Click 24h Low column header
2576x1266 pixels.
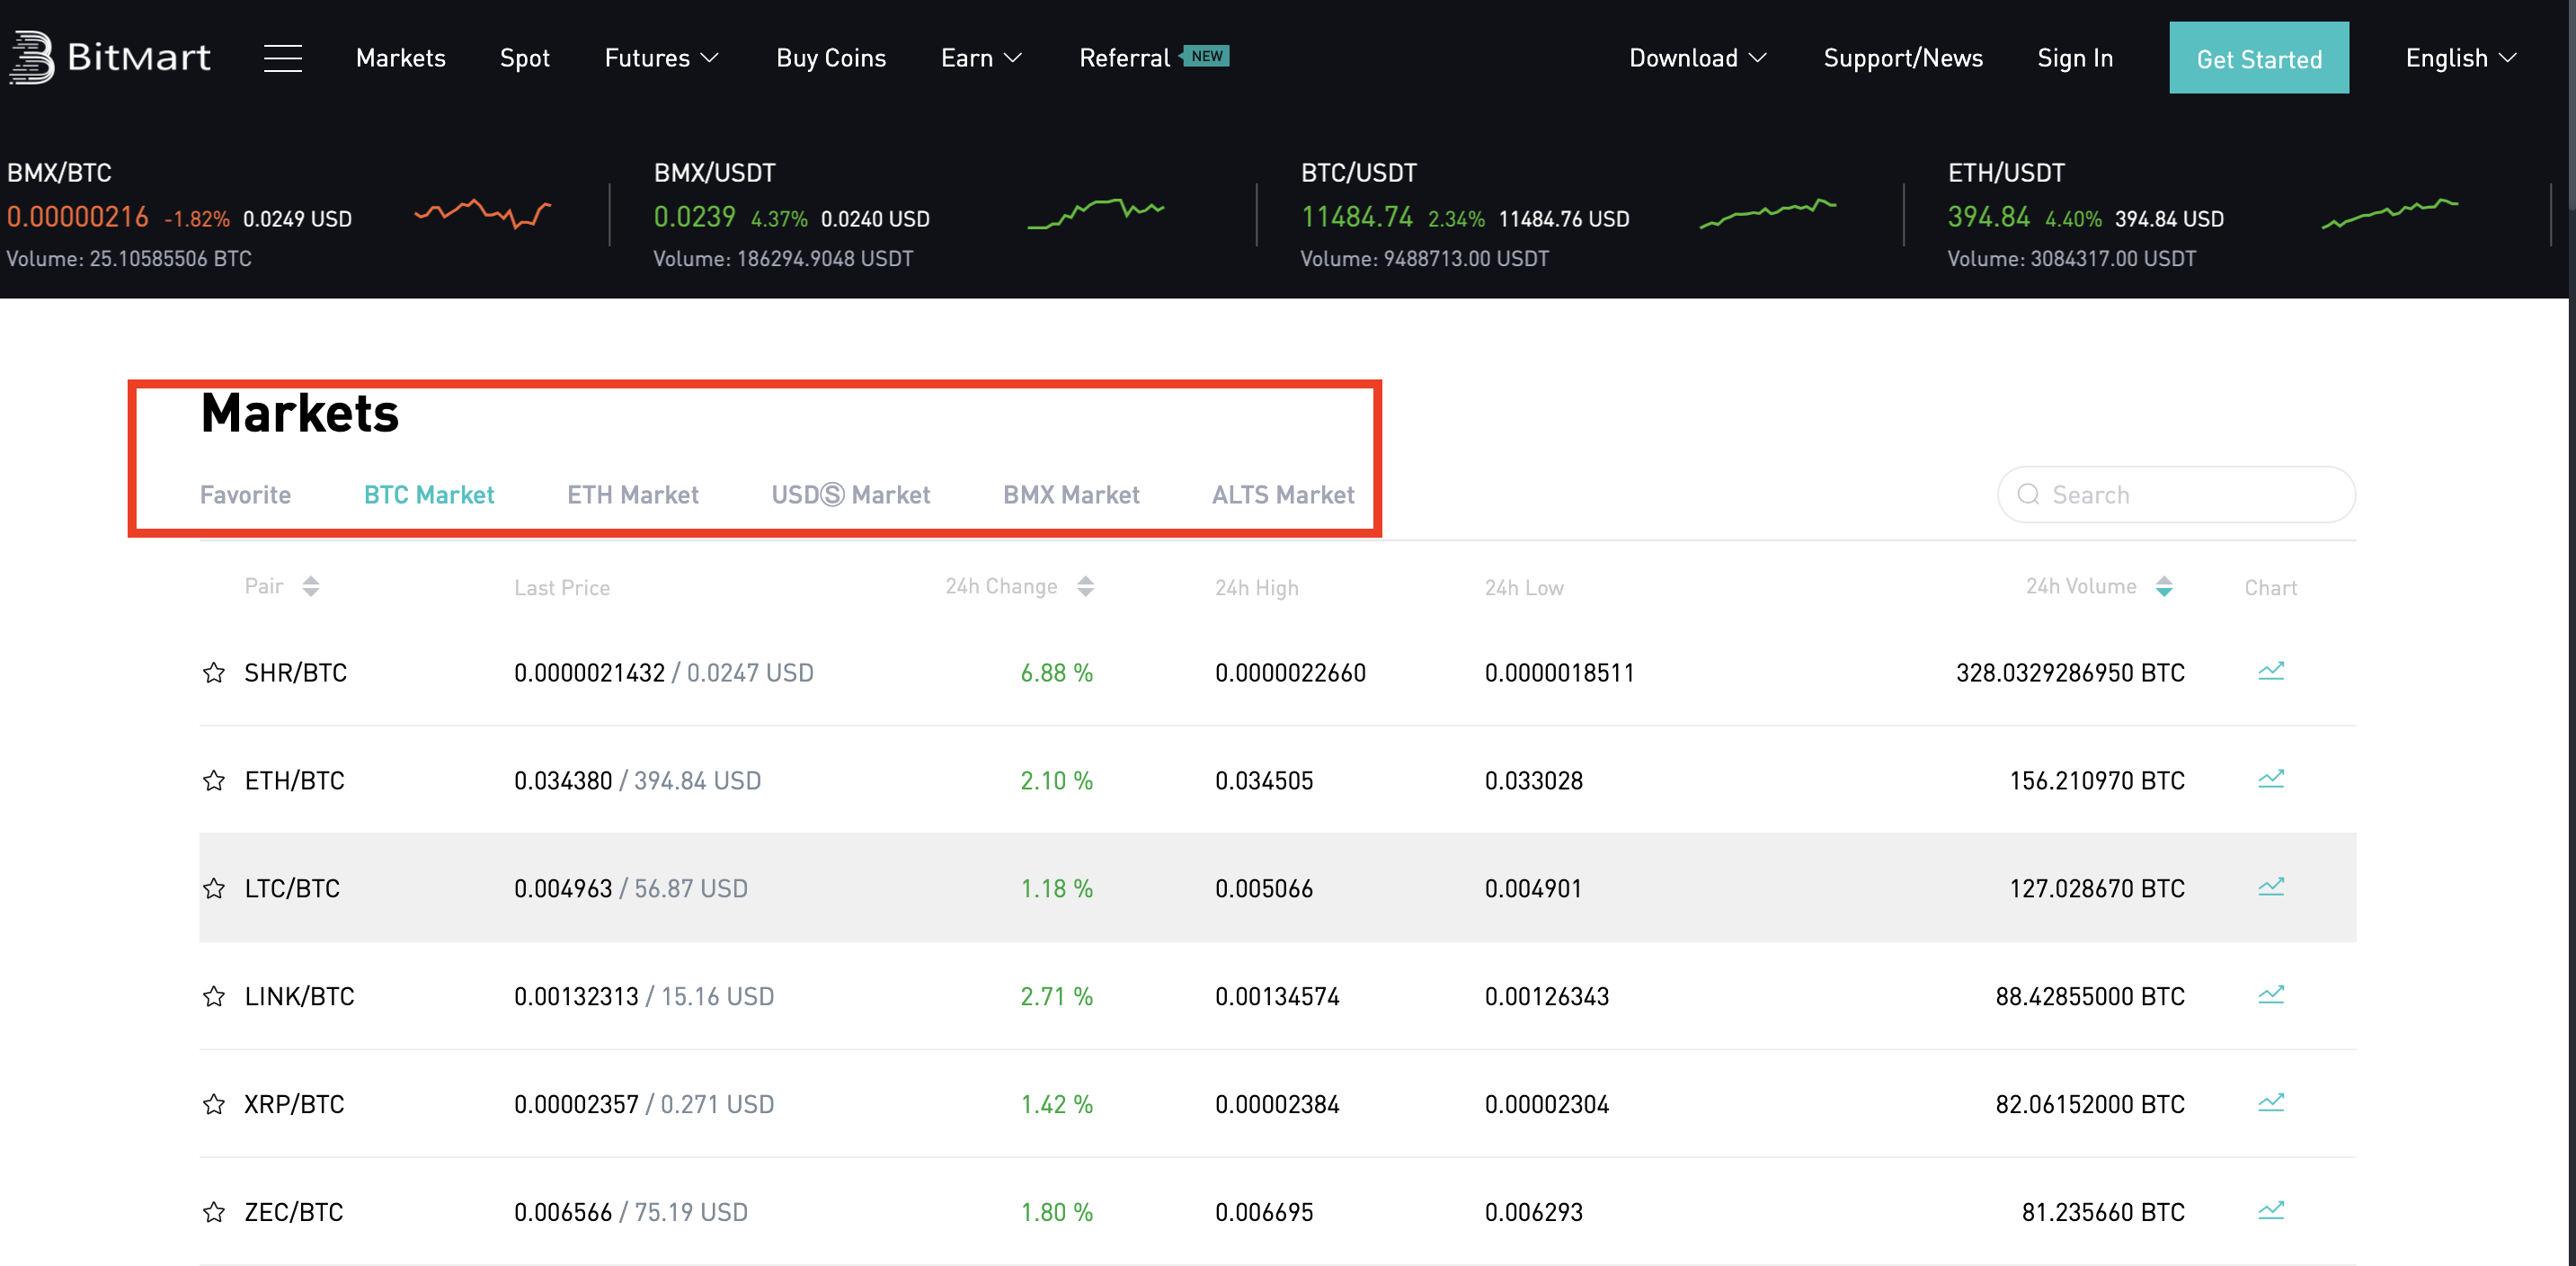click(1524, 588)
